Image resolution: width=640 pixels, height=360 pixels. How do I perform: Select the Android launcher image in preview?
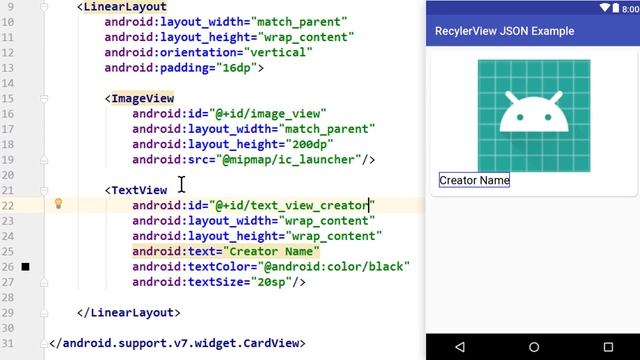click(534, 116)
